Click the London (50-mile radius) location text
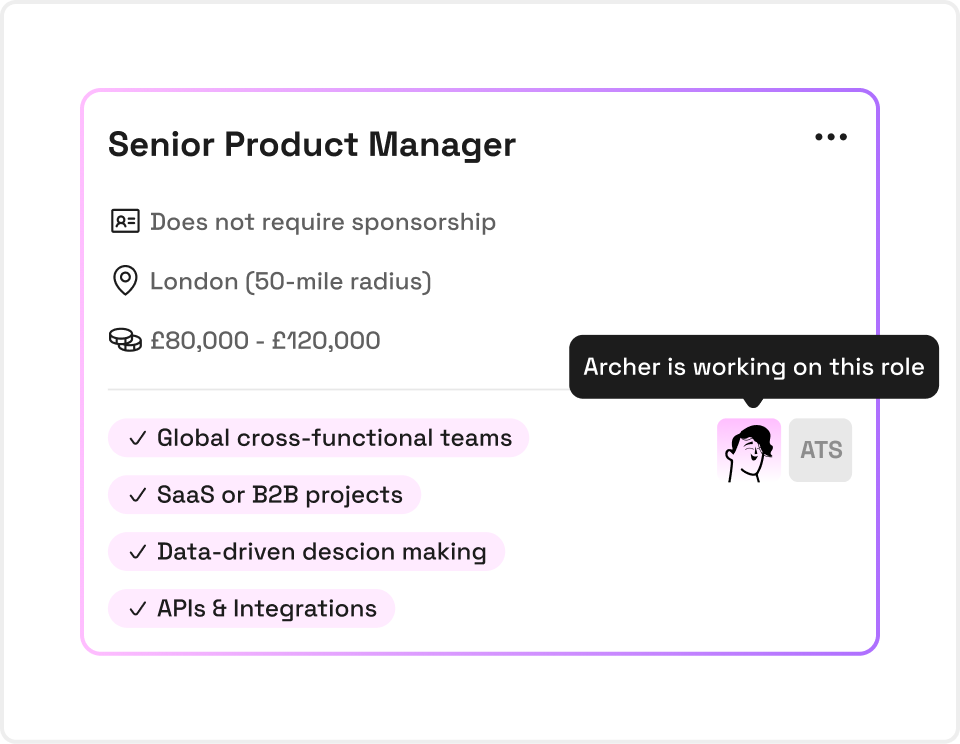 point(291,281)
